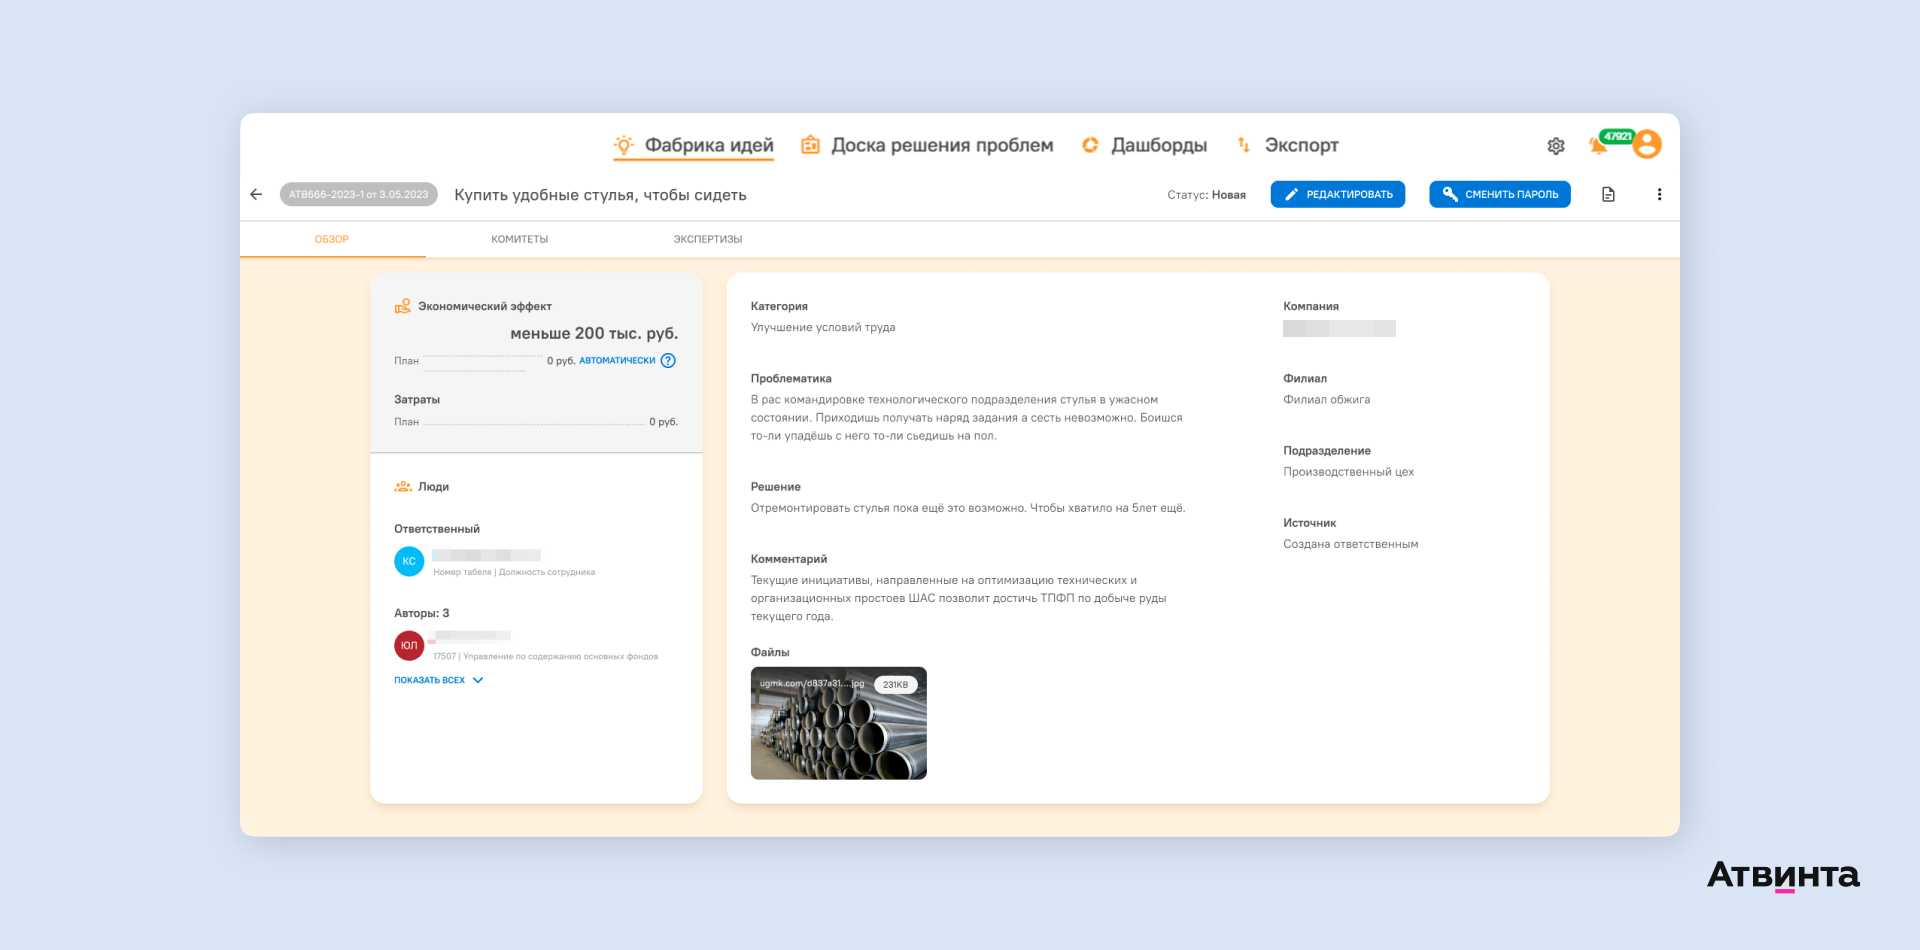The image size is (1920, 950).
Task: Click Номер табеля | Должность сотрудника text
Action: tap(514, 573)
